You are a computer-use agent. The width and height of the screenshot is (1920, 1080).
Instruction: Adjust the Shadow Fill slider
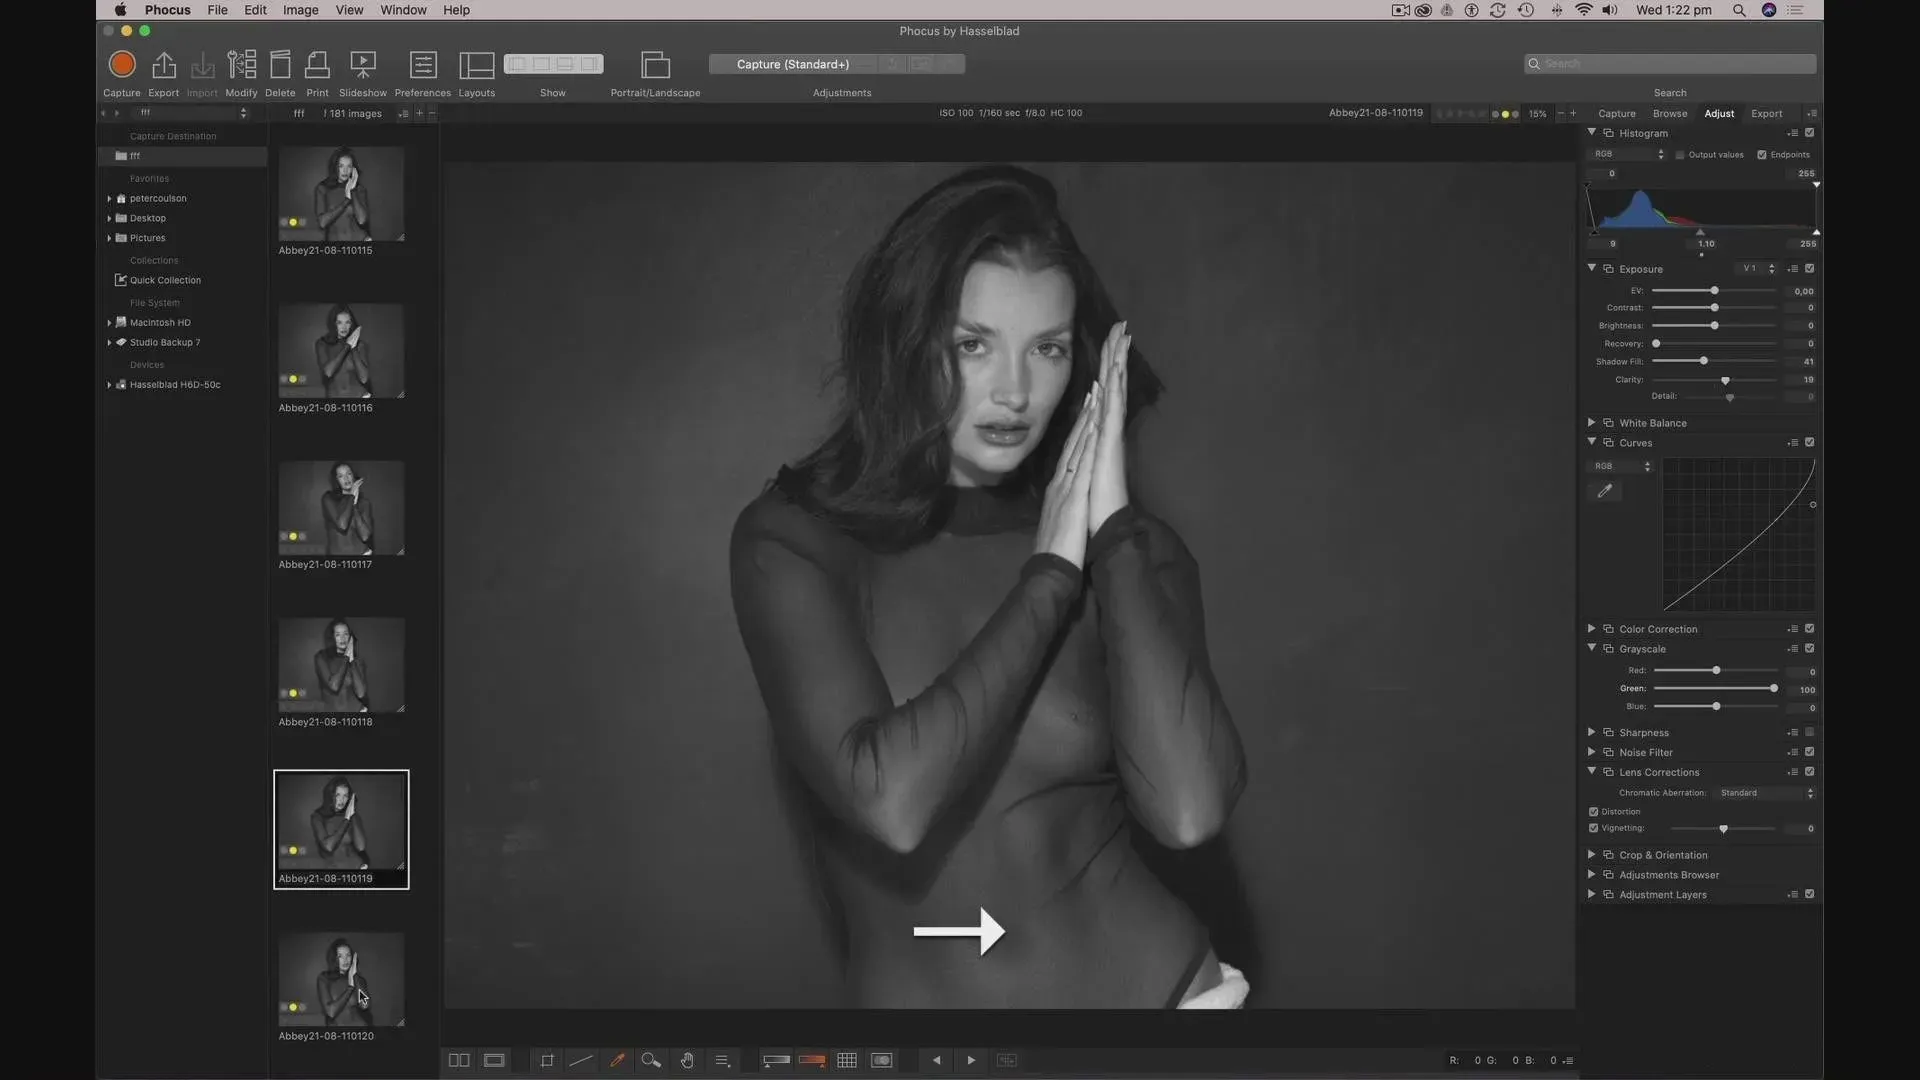point(1703,361)
